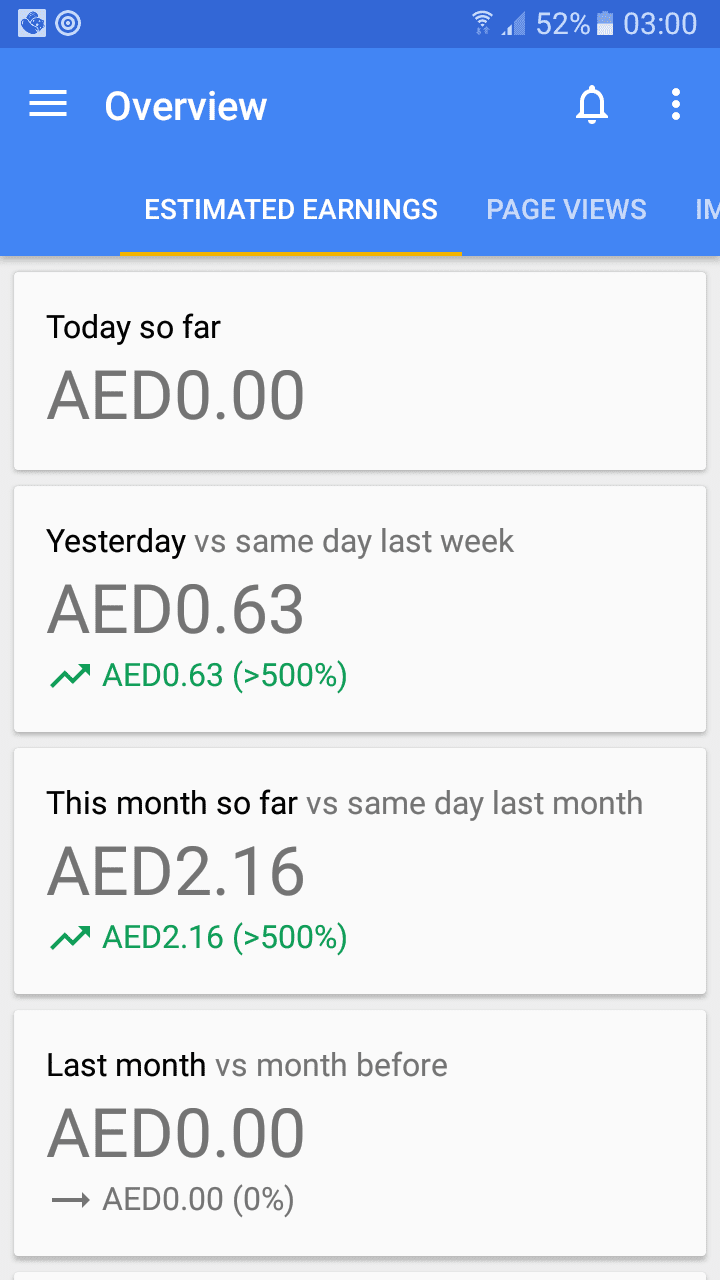Viewport: 720px width, 1280px height.
Task: Tap the flat arrow under Last month
Action: [70, 1200]
